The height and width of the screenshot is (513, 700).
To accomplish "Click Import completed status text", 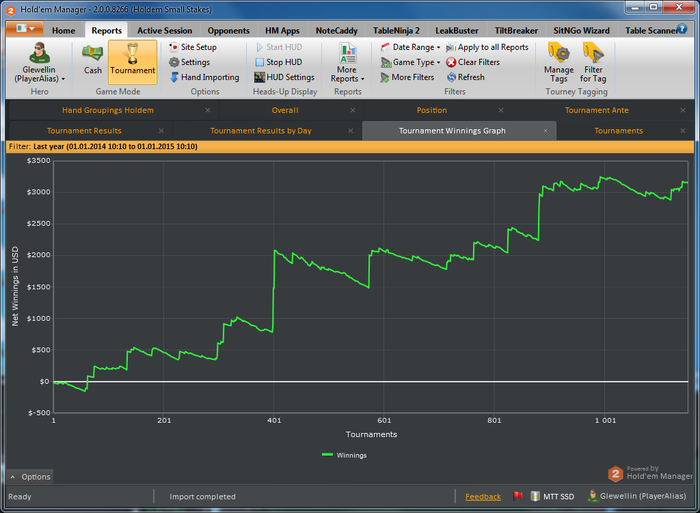I will pyautogui.click(x=202, y=496).
